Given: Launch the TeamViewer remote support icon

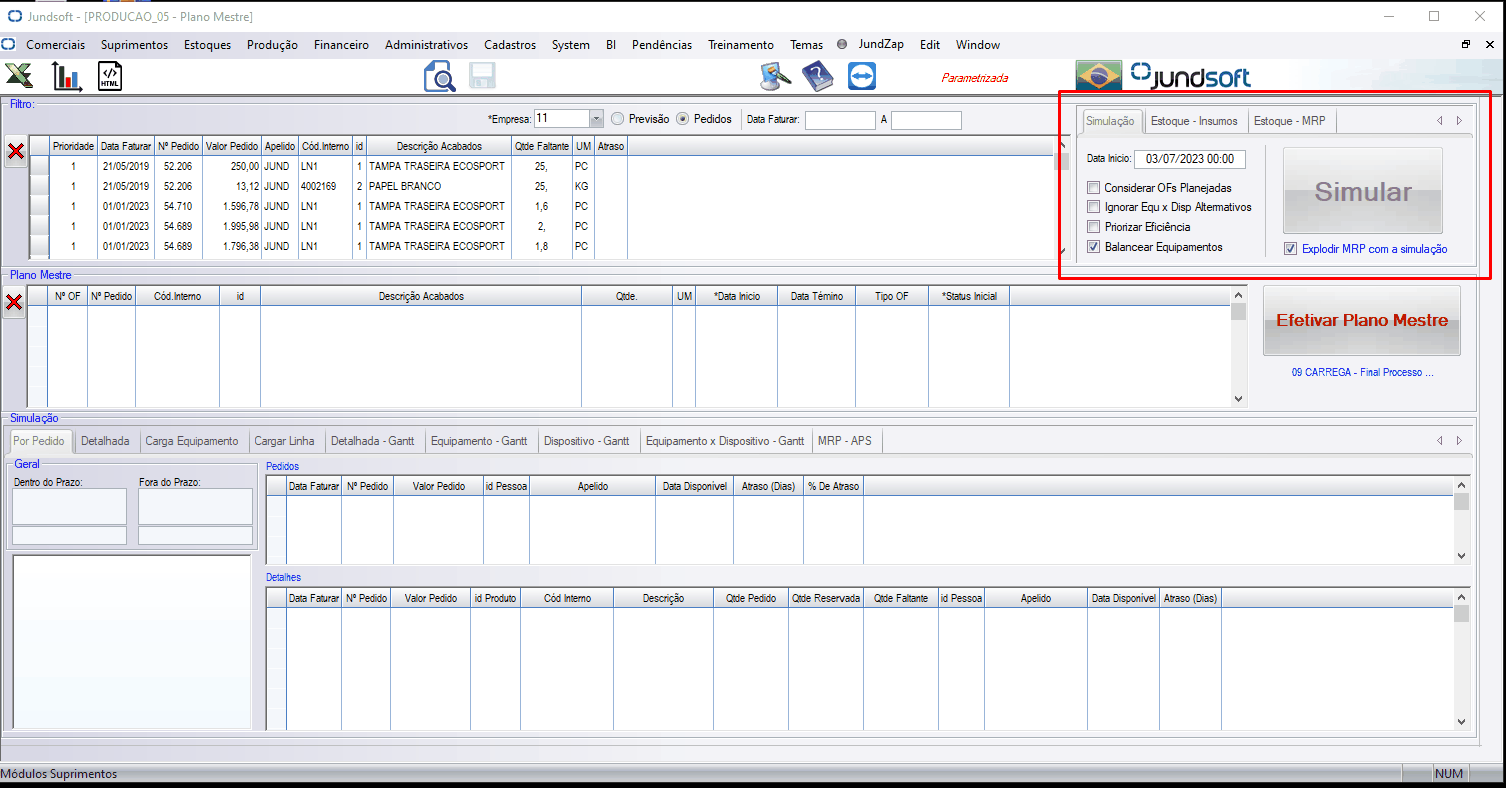Looking at the screenshot, I should pyautogui.click(x=861, y=77).
